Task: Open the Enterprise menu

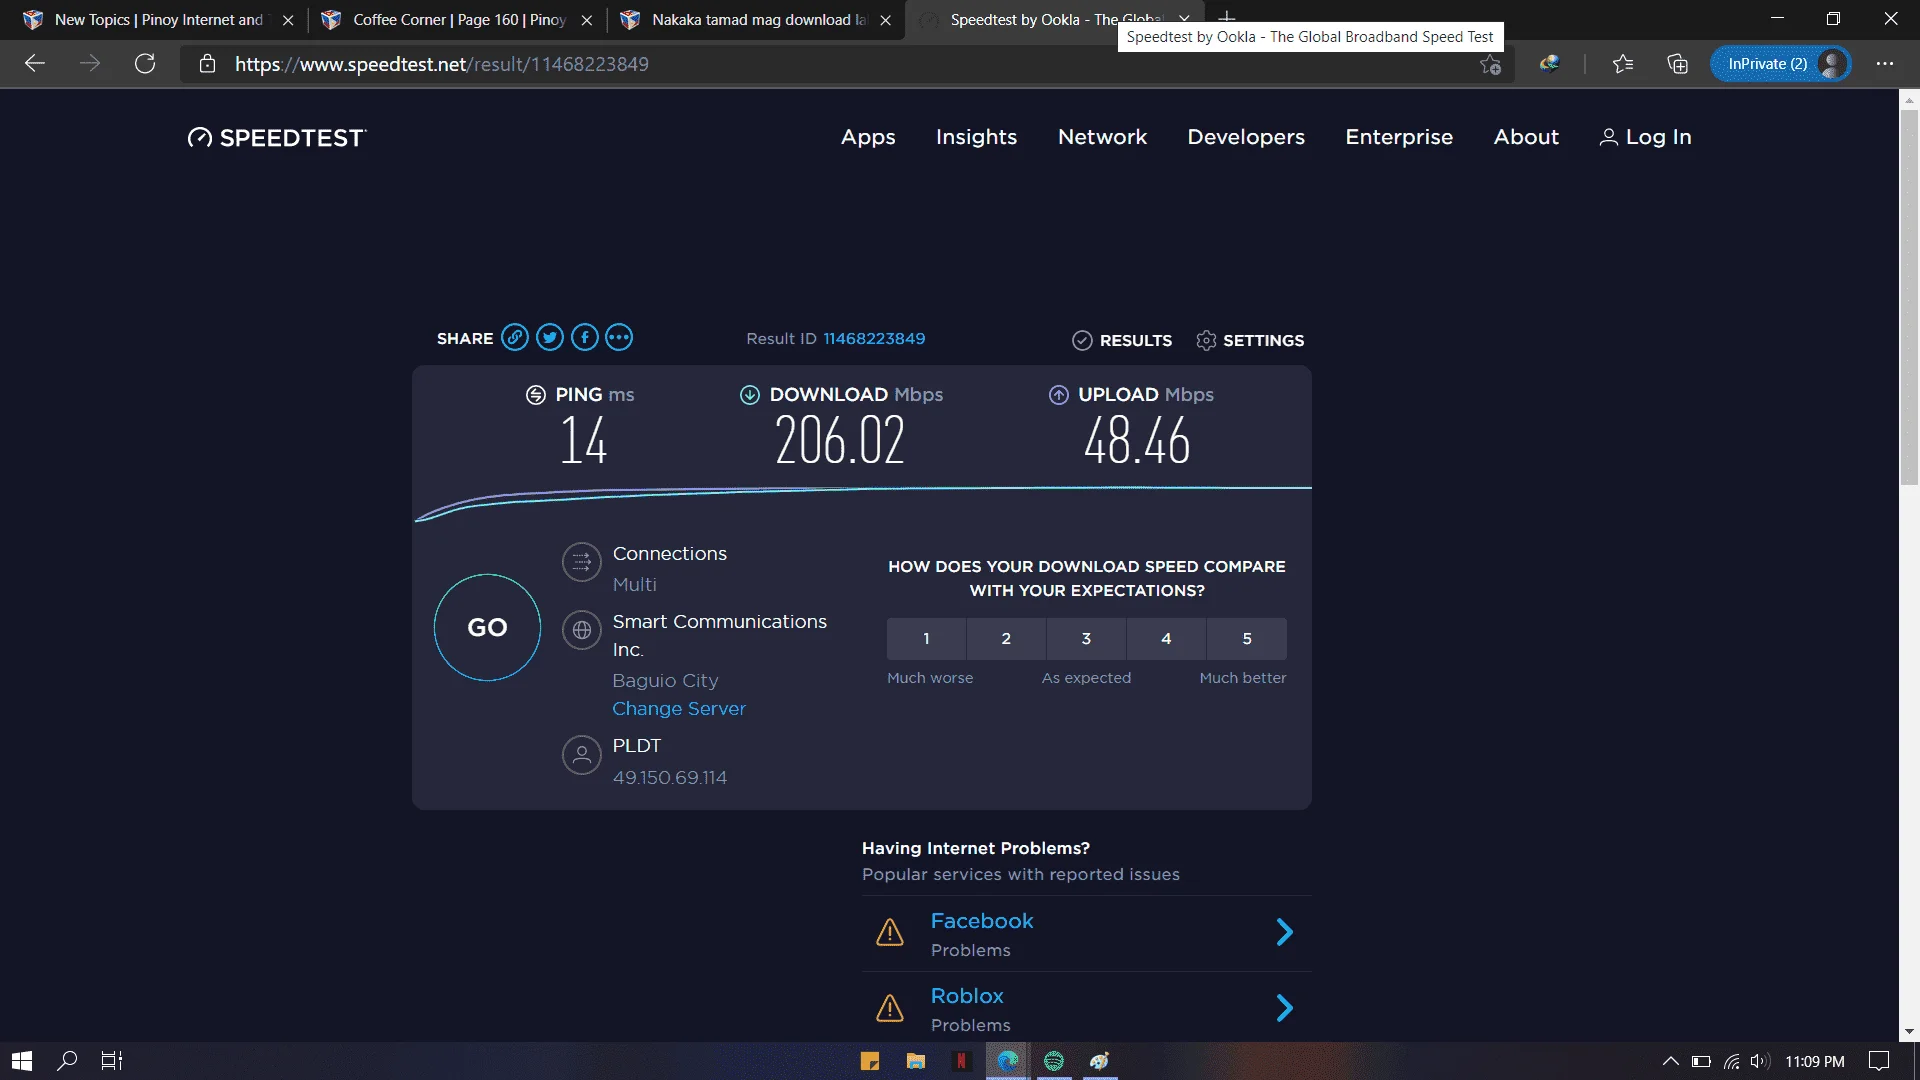Action: point(1399,137)
